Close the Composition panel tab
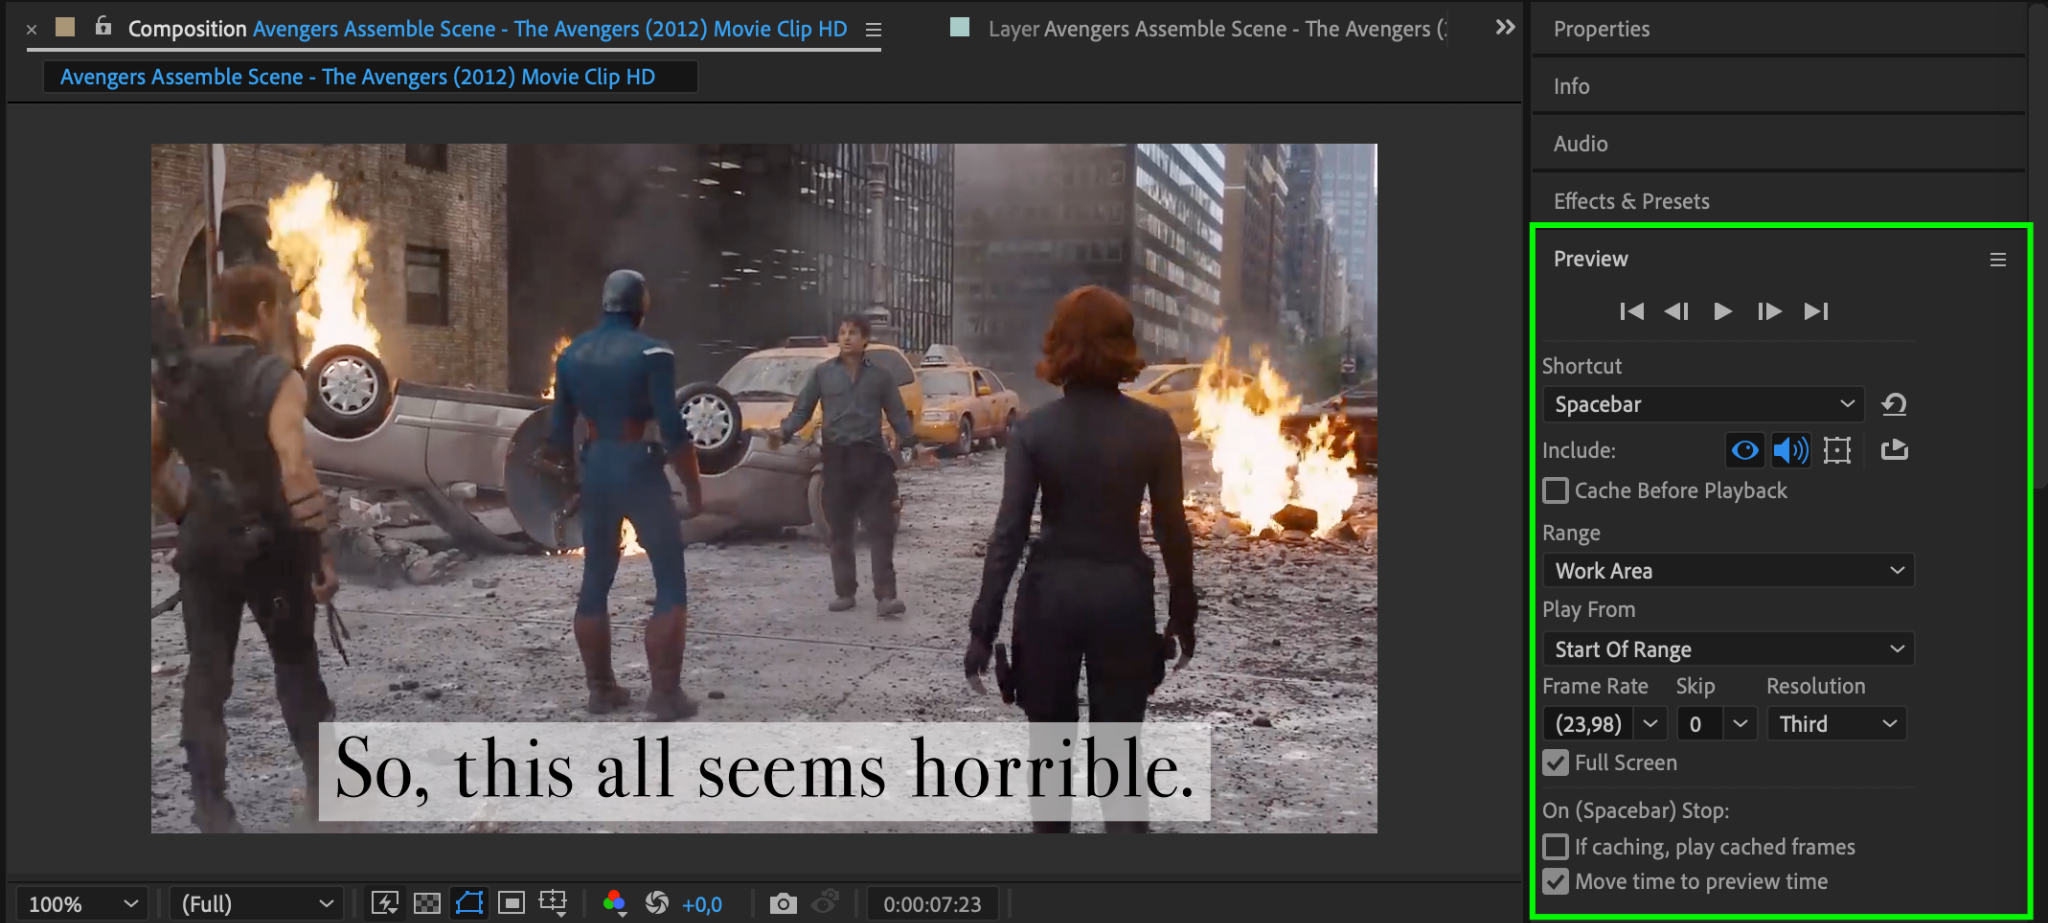The width and height of the screenshot is (2048, 923). 32,30
